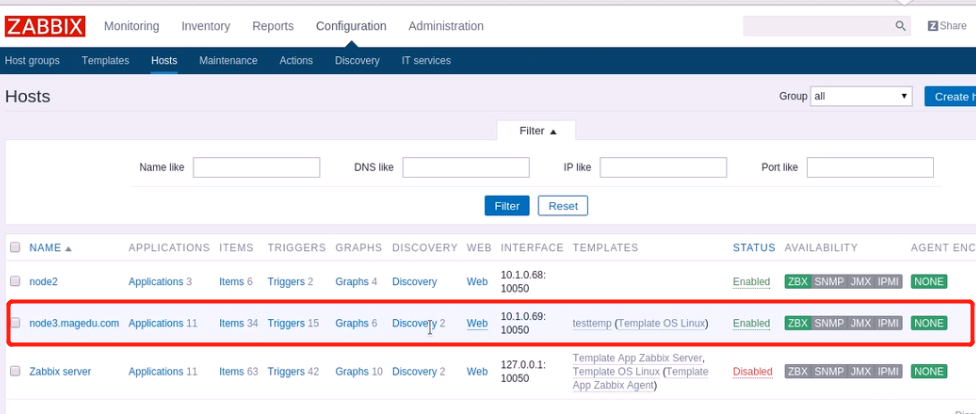Collapse the Filter panel tab
This screenshot has height=414, width=976.
point(537,131)
